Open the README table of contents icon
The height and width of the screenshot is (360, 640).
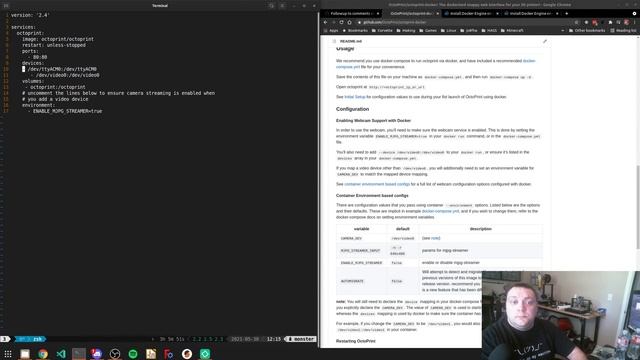[334, 41]
